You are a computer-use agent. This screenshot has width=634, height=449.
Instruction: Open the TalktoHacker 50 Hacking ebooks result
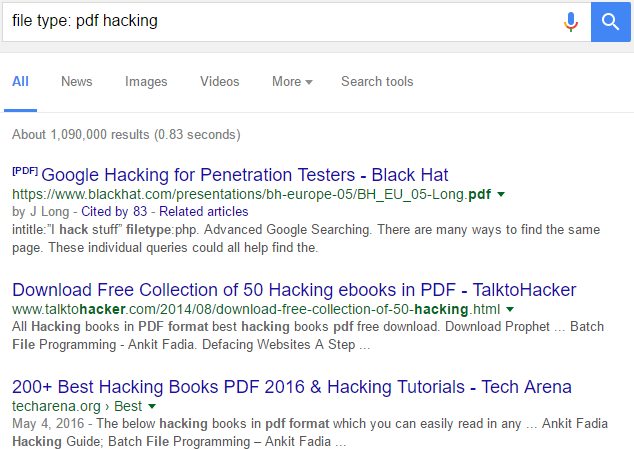point(294,290)
